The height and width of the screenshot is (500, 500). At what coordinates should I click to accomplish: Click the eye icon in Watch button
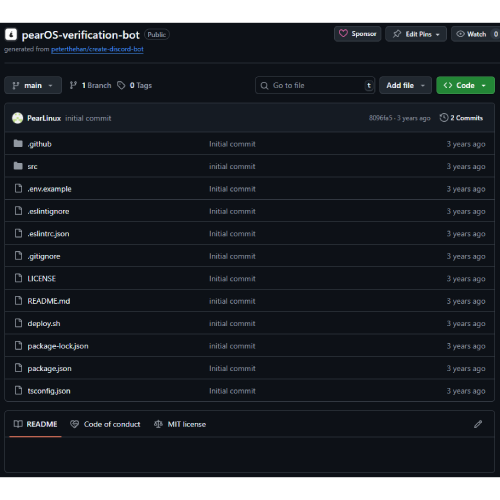[x=460, y=34]
